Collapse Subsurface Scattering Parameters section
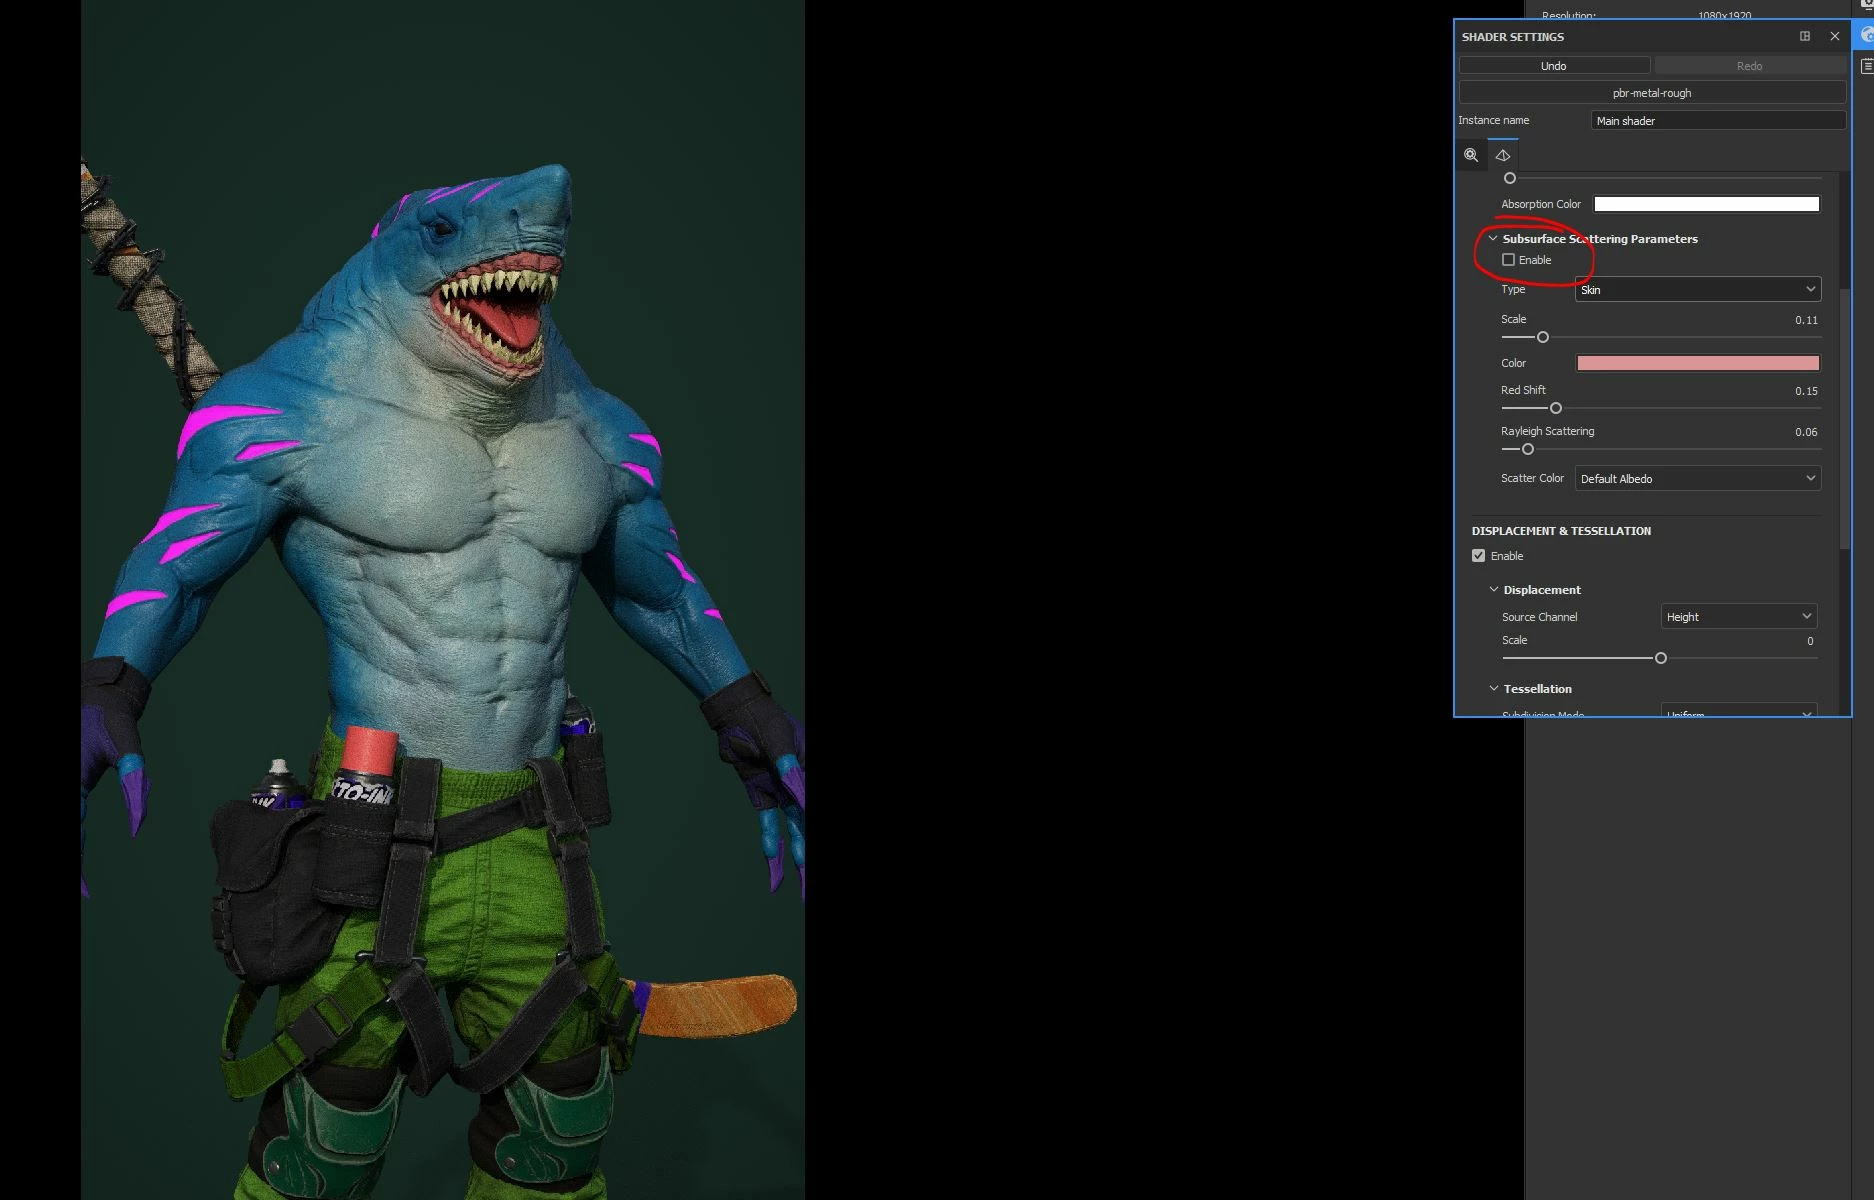This screenshot has height=1200, width=1874. point(1493,238)
